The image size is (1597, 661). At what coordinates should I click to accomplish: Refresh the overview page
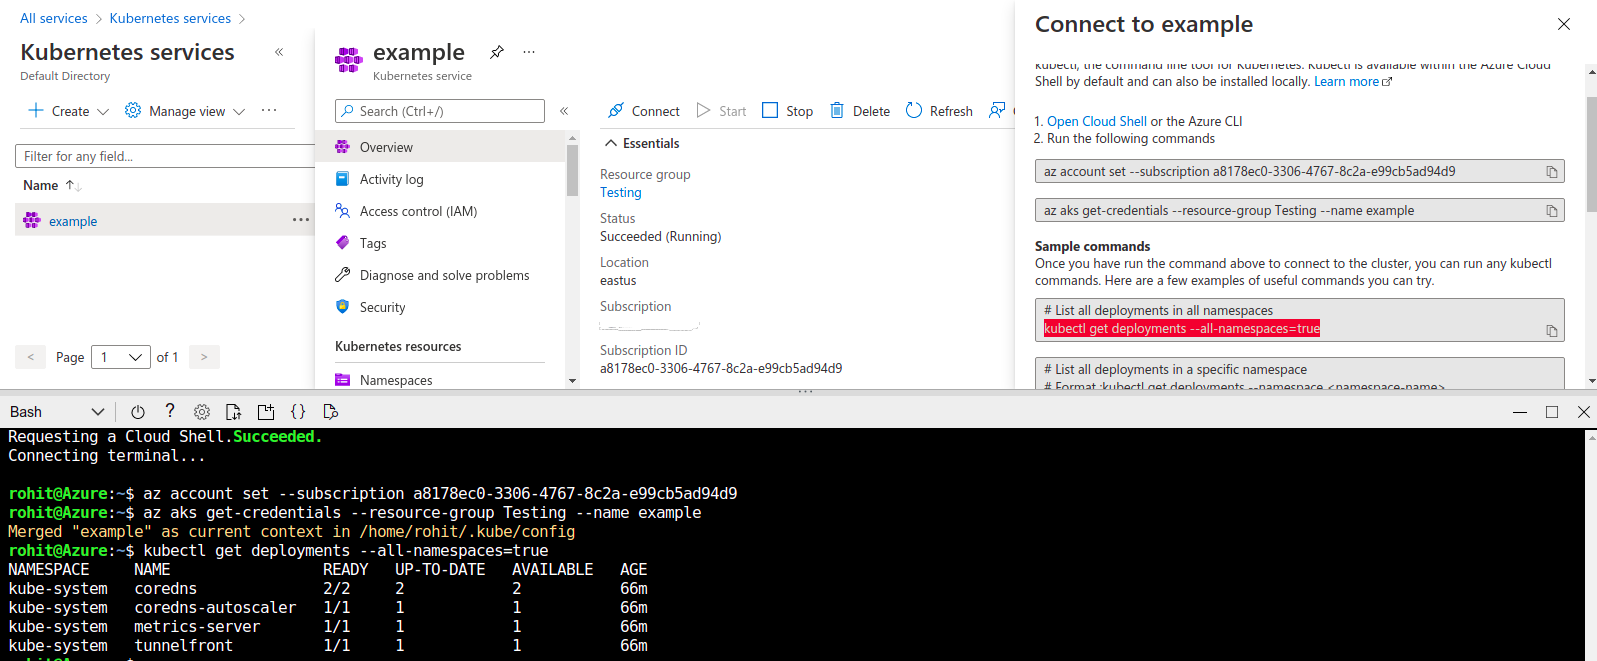pos(939,111)
